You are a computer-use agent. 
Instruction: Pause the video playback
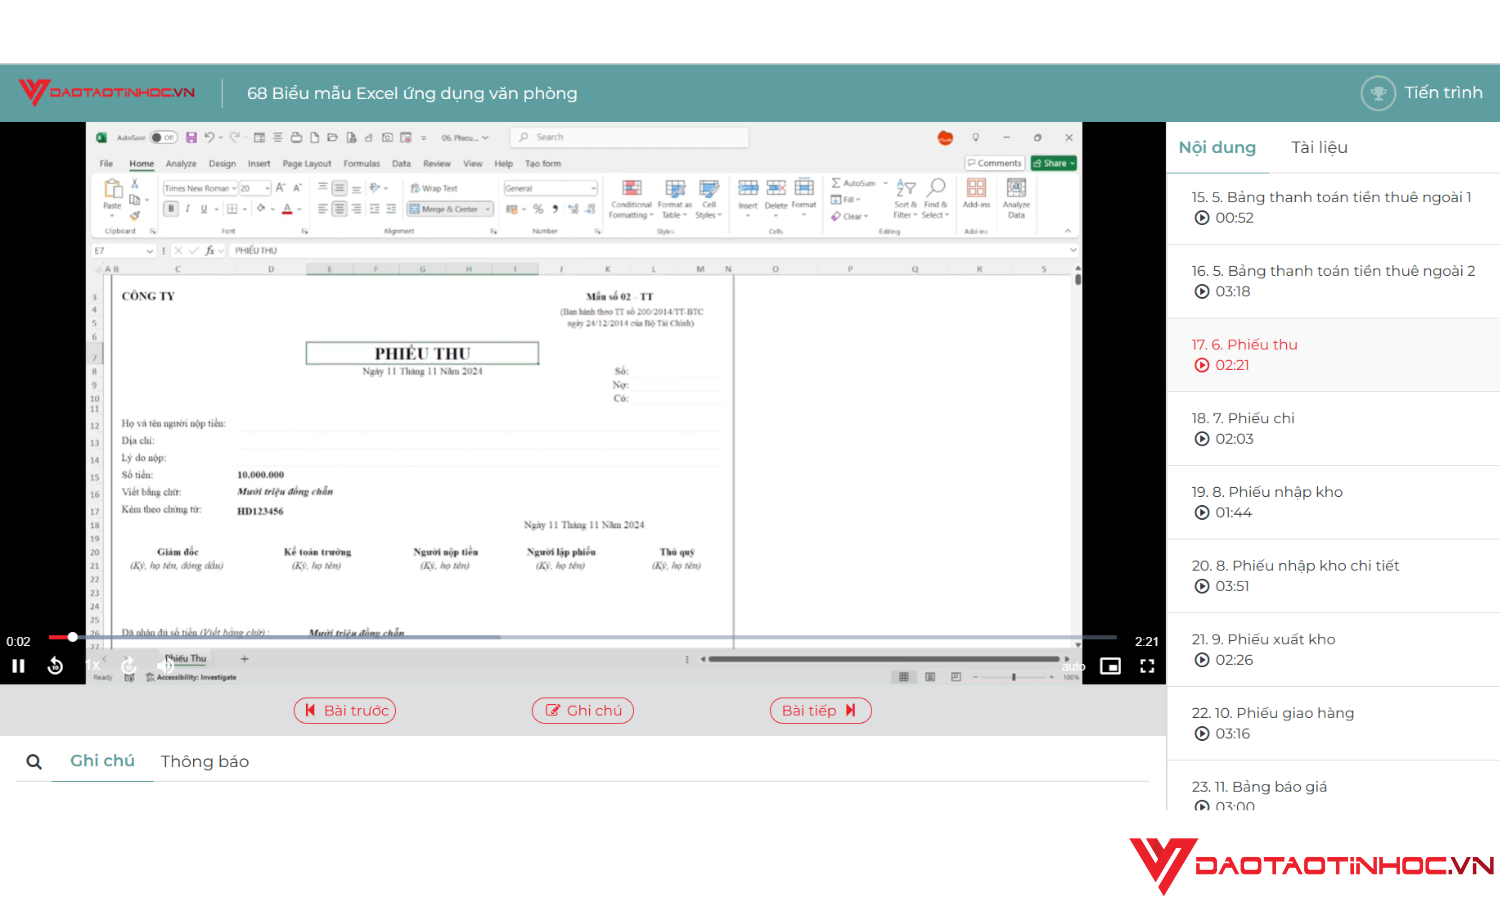(18, 666)
